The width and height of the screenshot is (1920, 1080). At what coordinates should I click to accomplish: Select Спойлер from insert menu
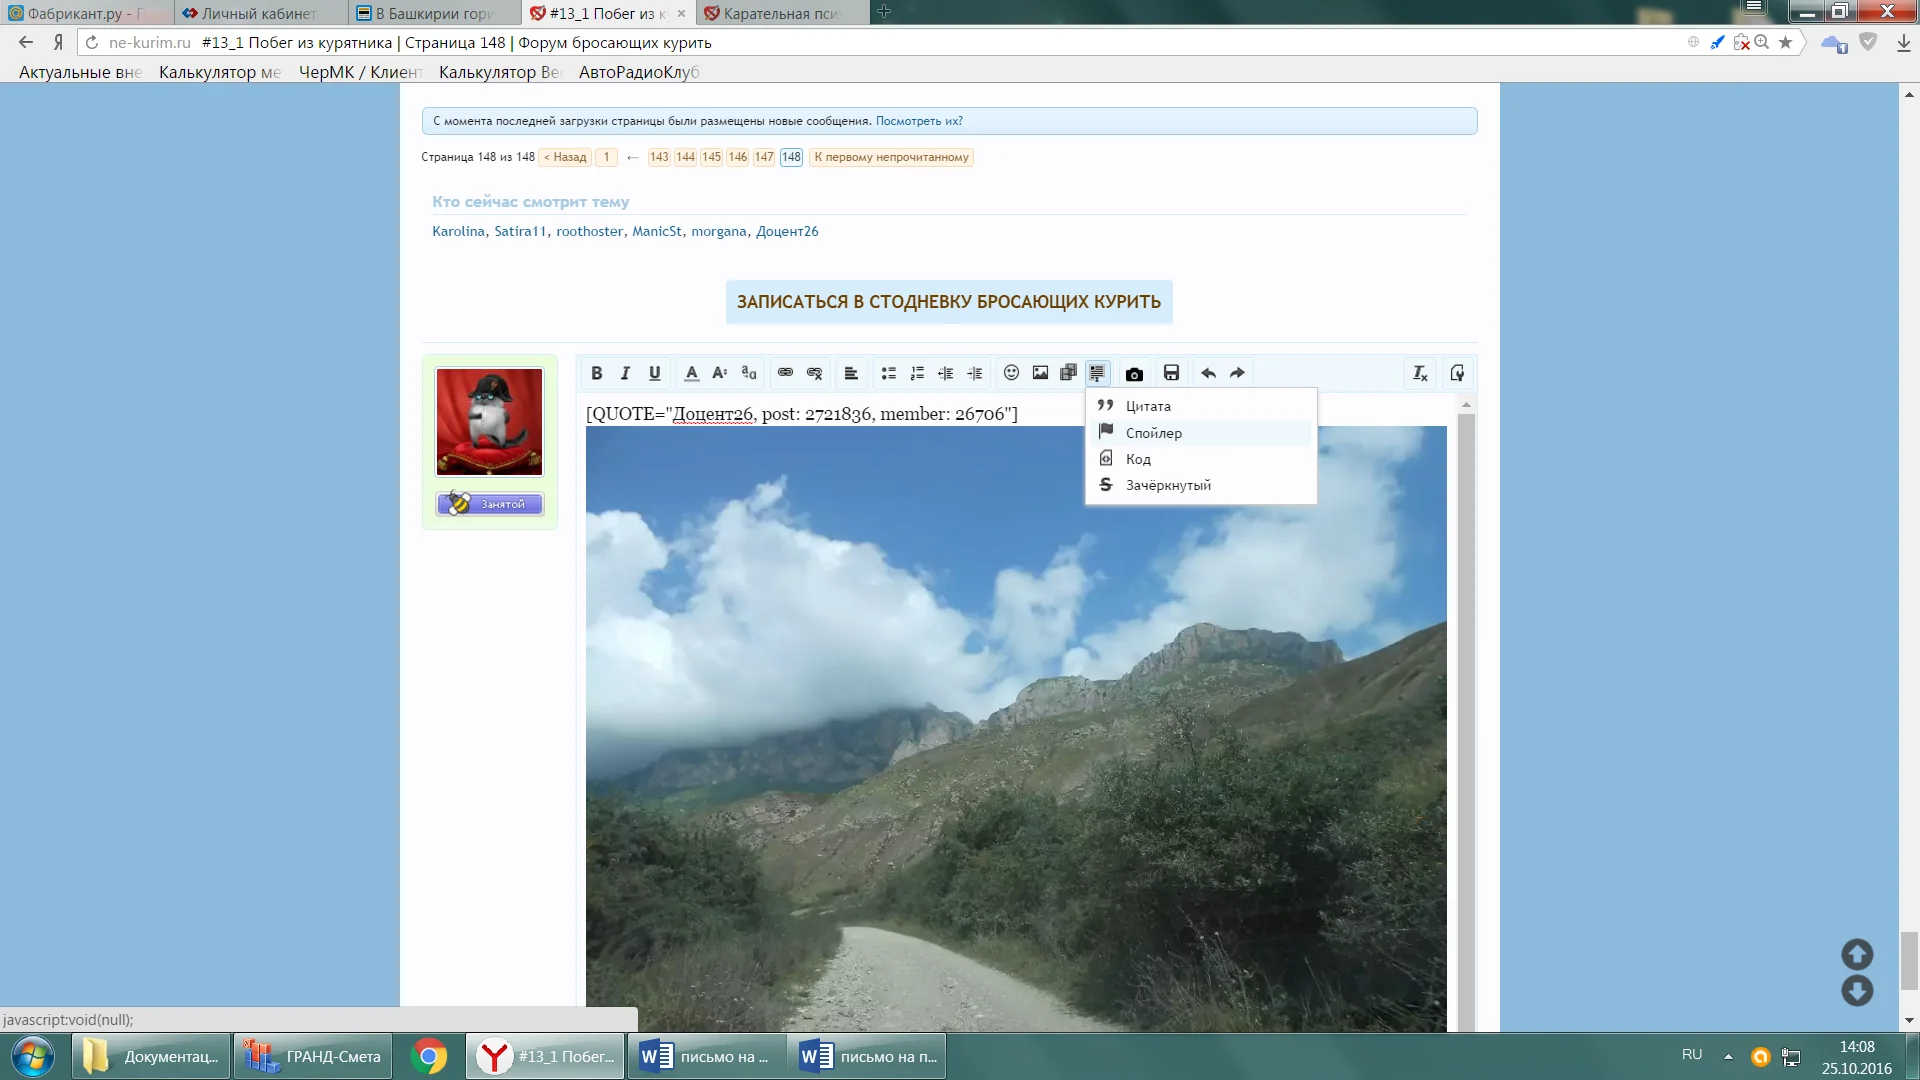coord(1153,433)
